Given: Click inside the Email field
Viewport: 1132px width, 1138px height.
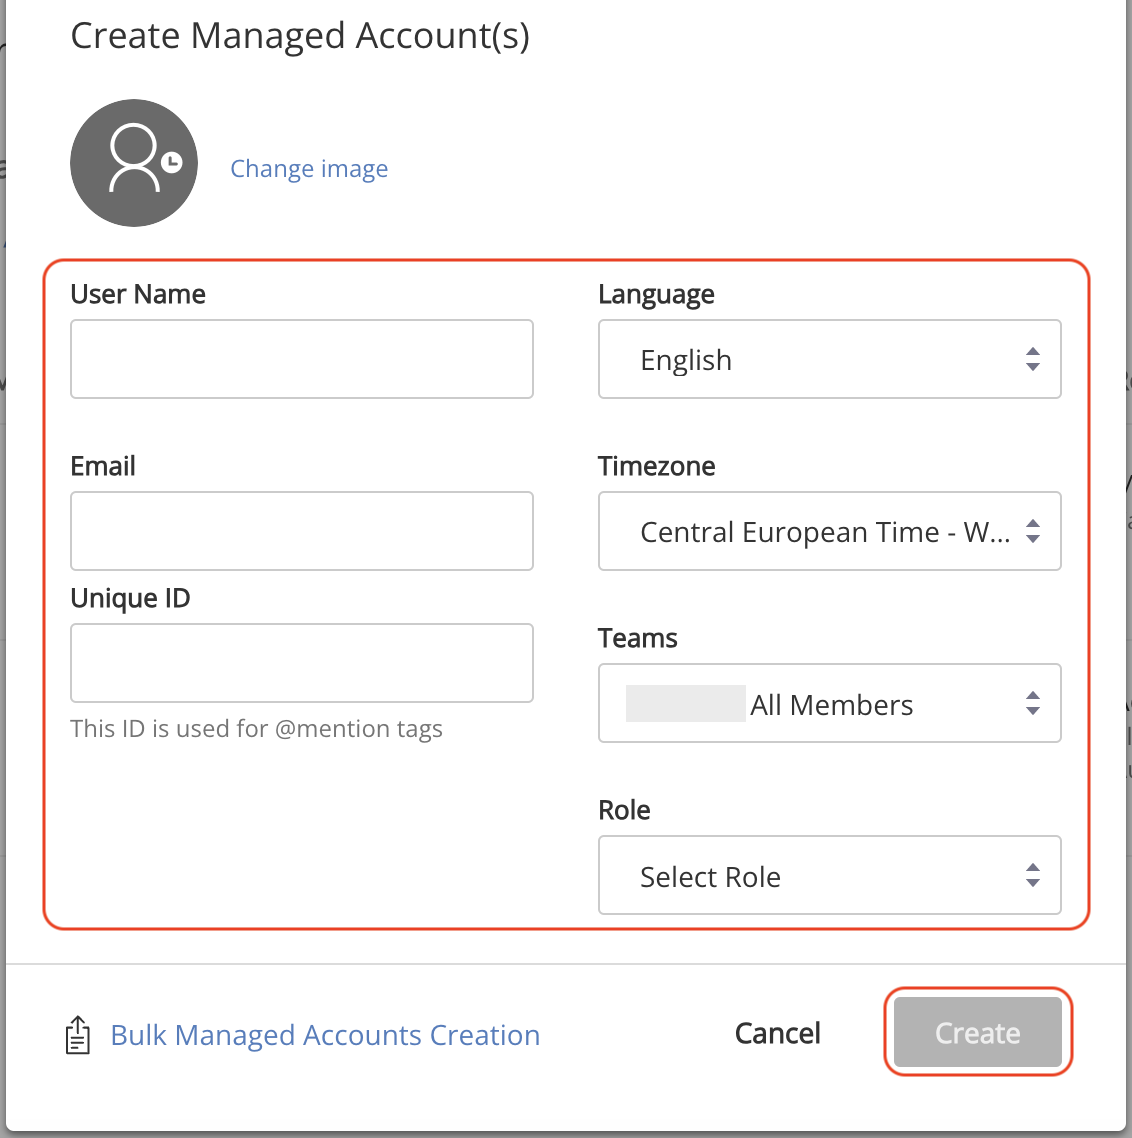Looking at the screenshot, I should [301, 531].
